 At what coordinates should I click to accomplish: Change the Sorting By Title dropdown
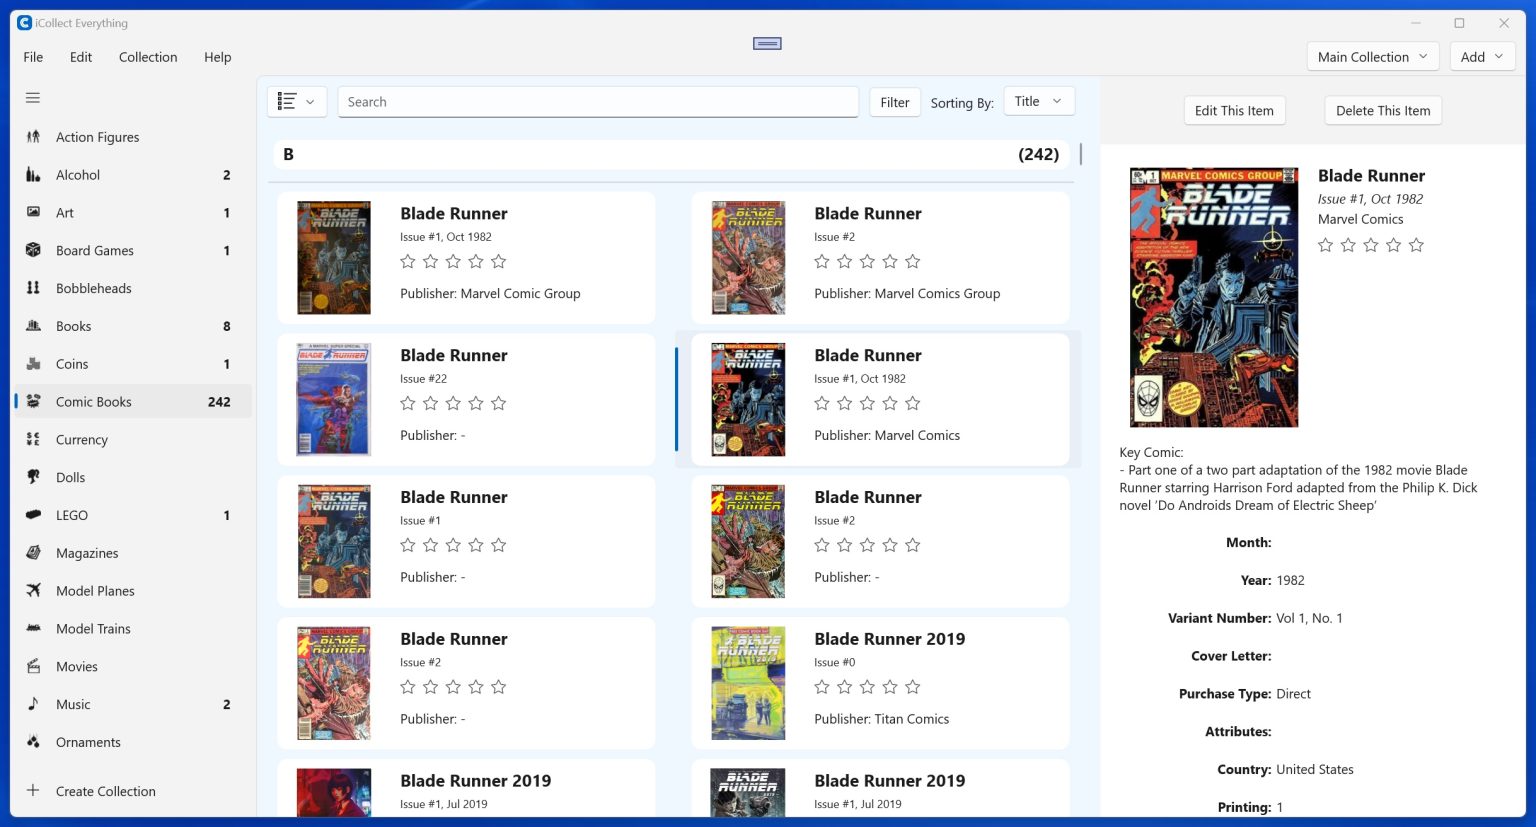tap(1039, 100)
